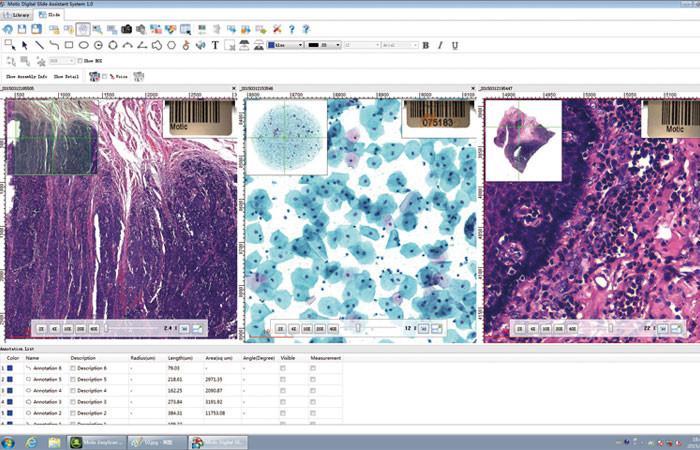Set left slide magnification to 40X
Viewport: 700px width, 450px height.
pos(93,327)
